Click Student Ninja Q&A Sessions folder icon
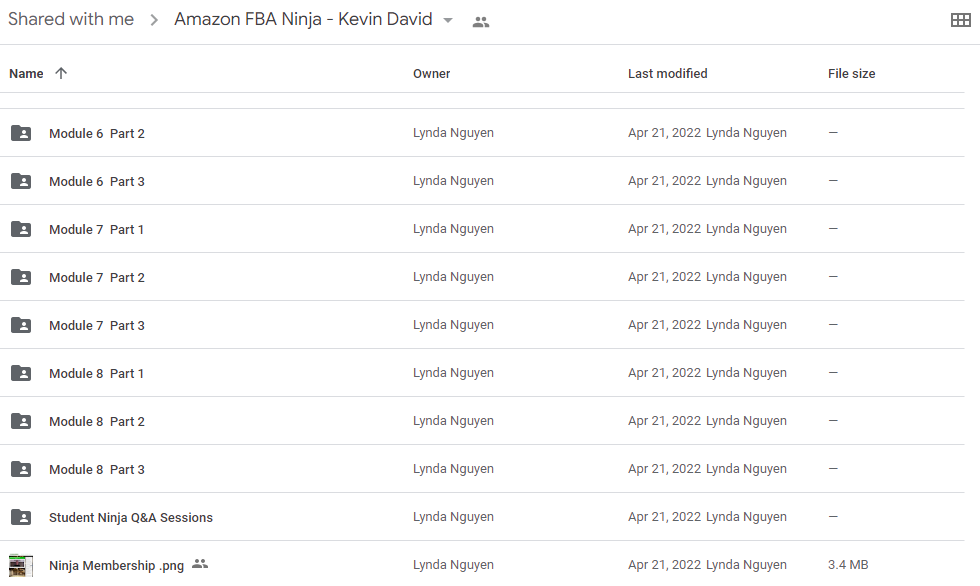The width and height of the screenshot is (980, 586). 21,517
